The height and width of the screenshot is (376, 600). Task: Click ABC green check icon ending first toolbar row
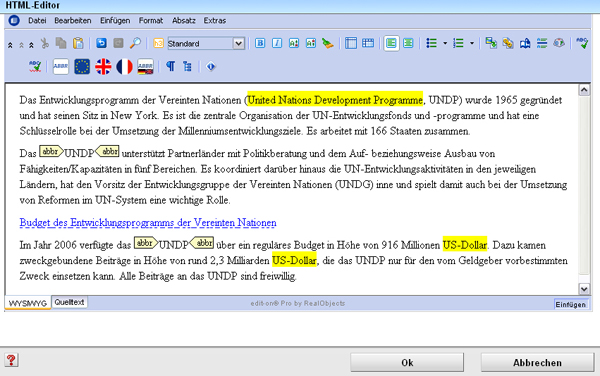tap(582, 43)
